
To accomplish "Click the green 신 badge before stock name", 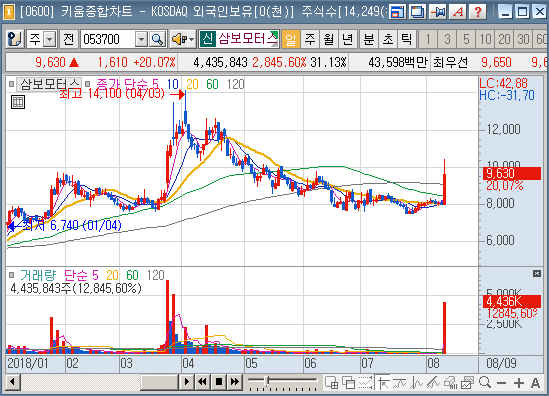I will click(208, 39).
